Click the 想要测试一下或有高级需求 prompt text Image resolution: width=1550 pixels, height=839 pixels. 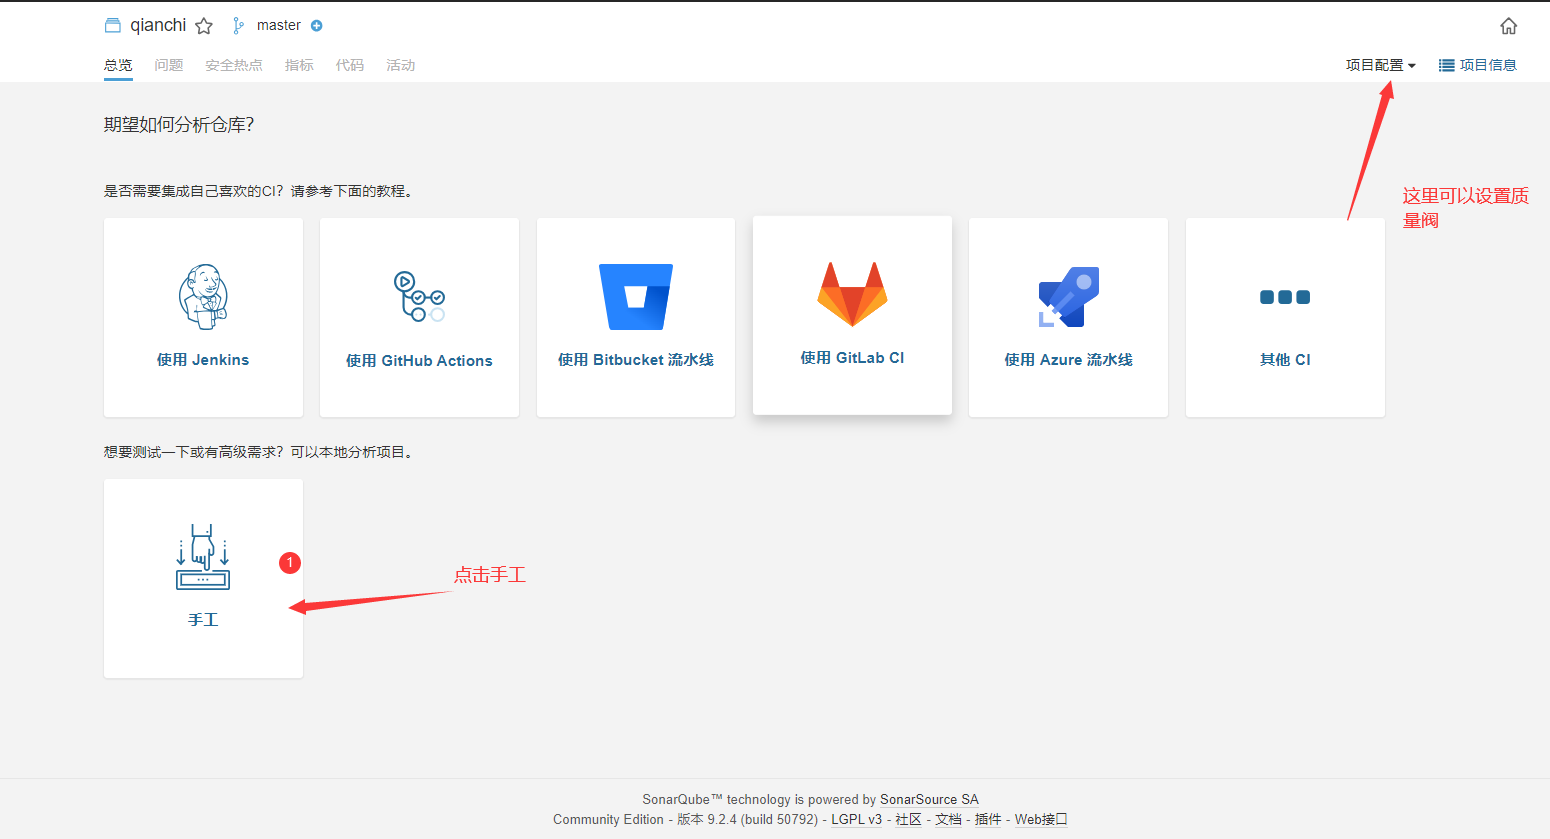(259, 452)
